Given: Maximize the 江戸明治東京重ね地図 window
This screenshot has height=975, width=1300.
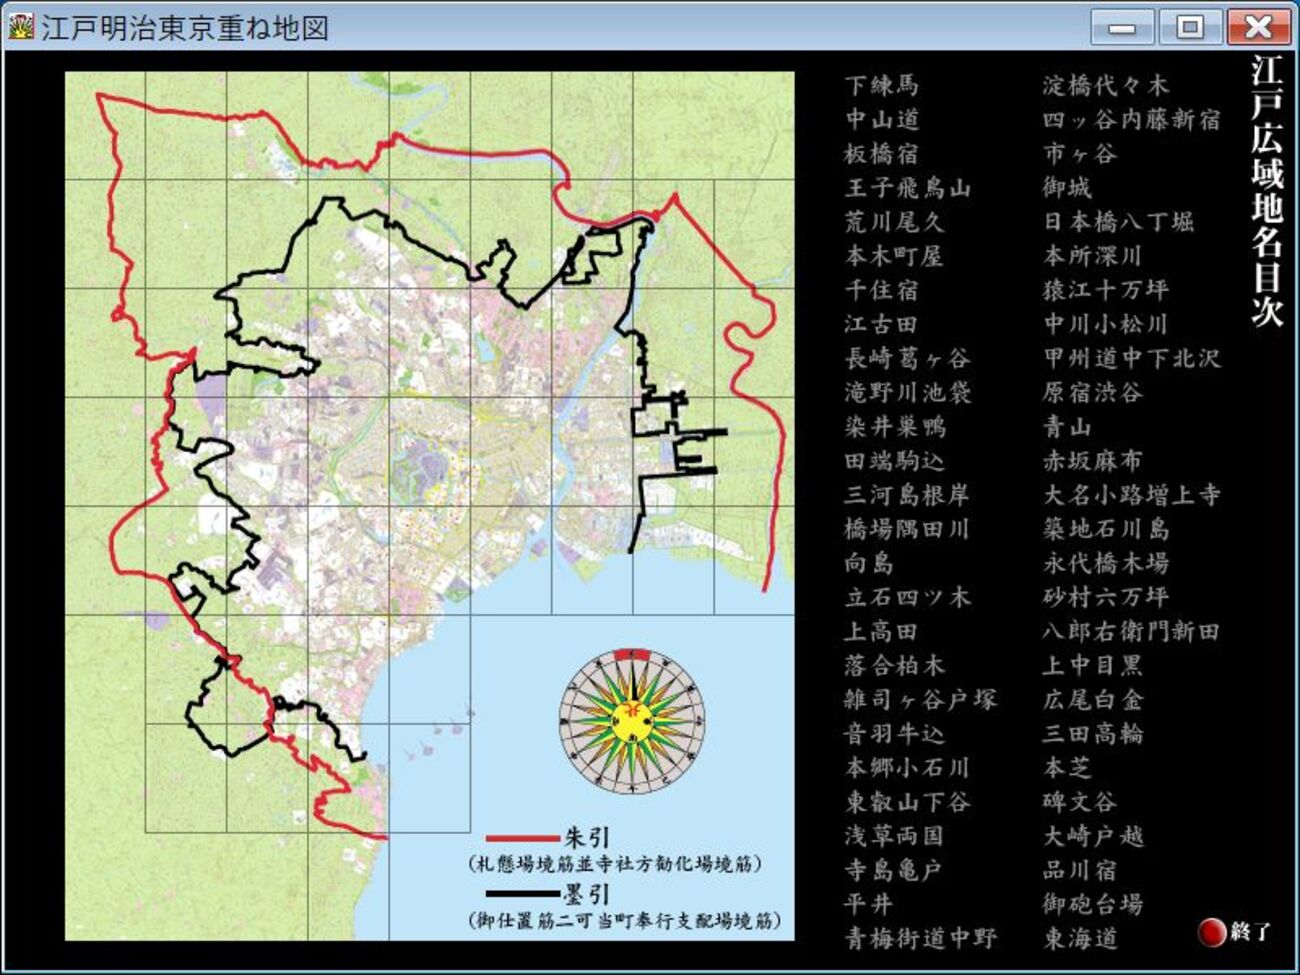Looking at the screenshot, I should [x=1189, y=27].
